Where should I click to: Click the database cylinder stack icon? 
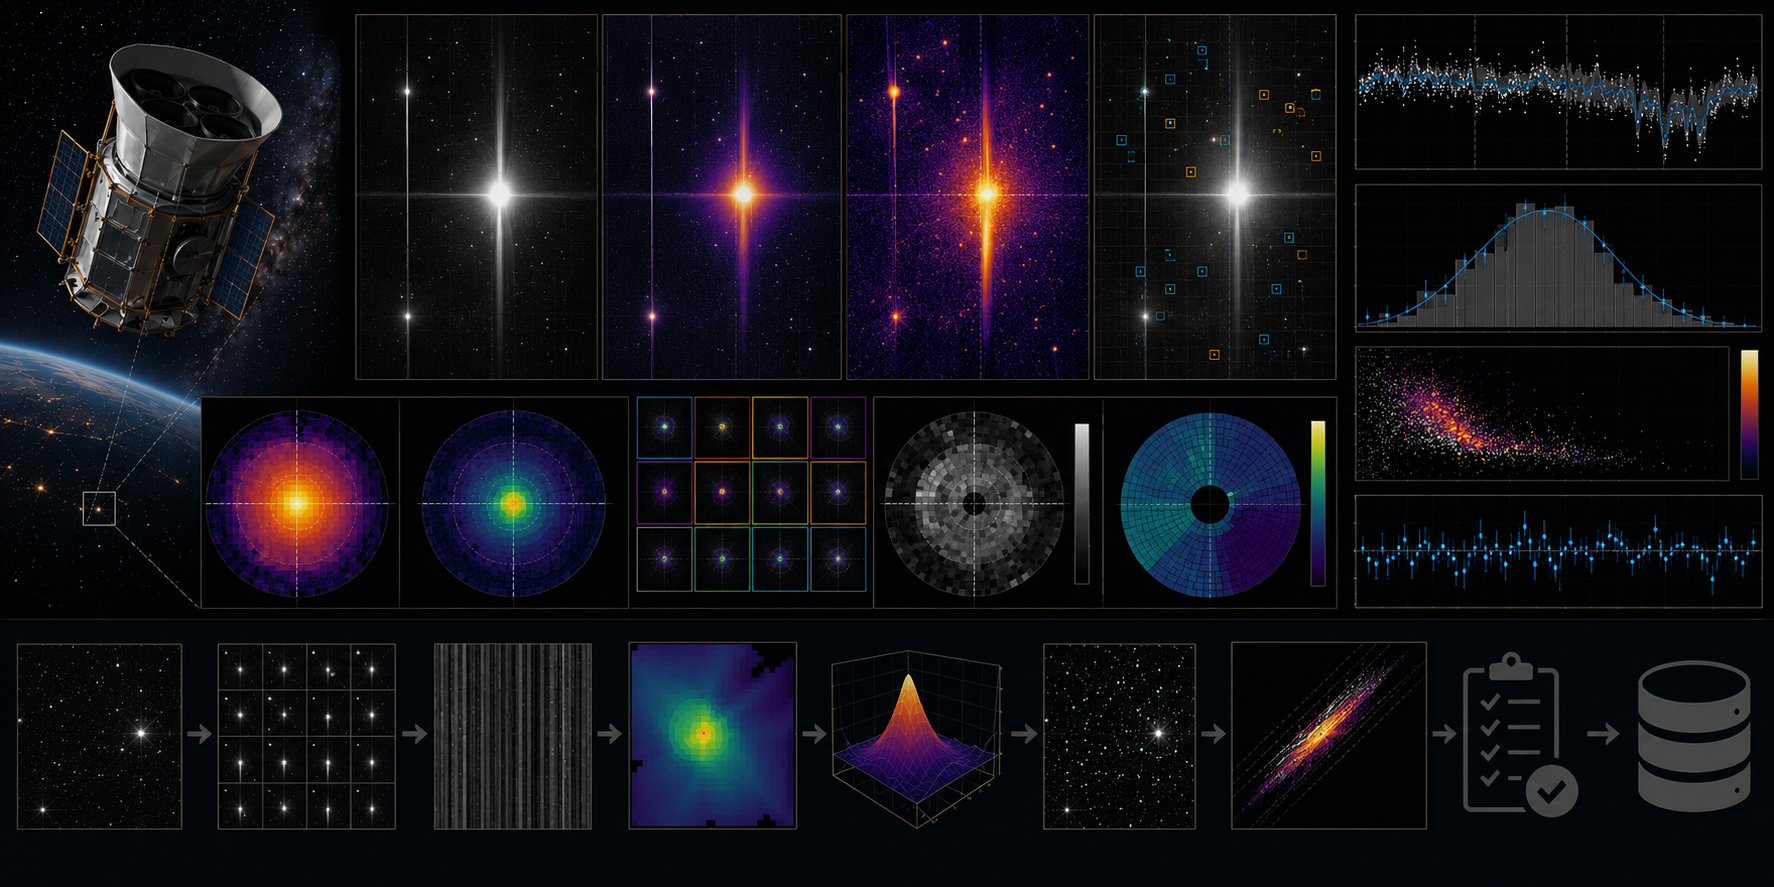[x=1695, y=735]
